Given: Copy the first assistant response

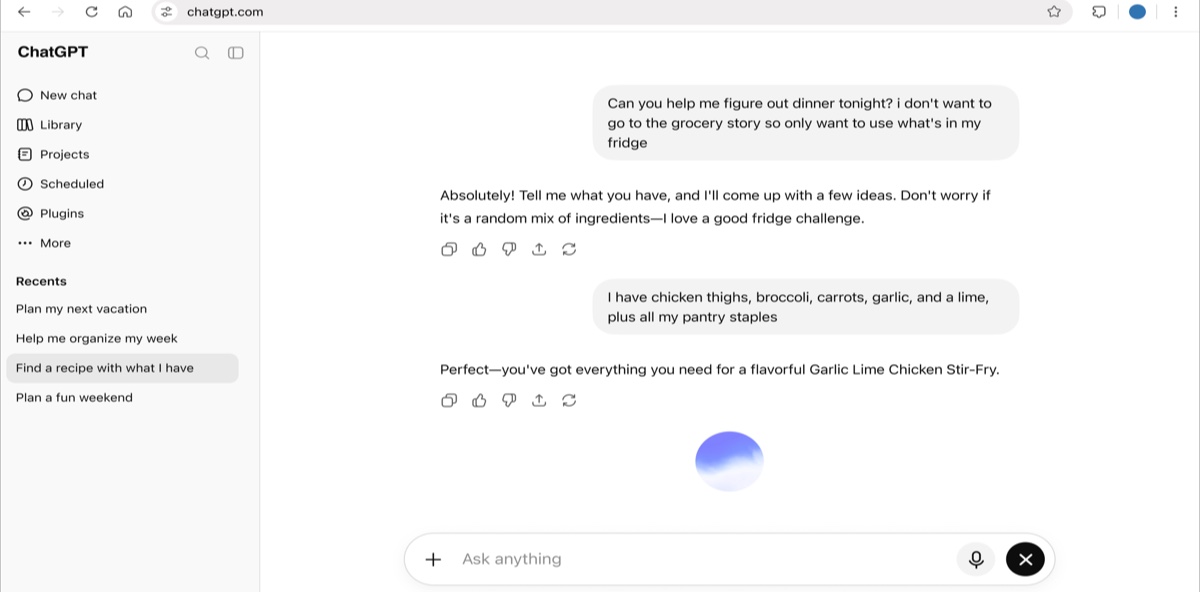Looking at the screenshot, I should tap(449, 249).
